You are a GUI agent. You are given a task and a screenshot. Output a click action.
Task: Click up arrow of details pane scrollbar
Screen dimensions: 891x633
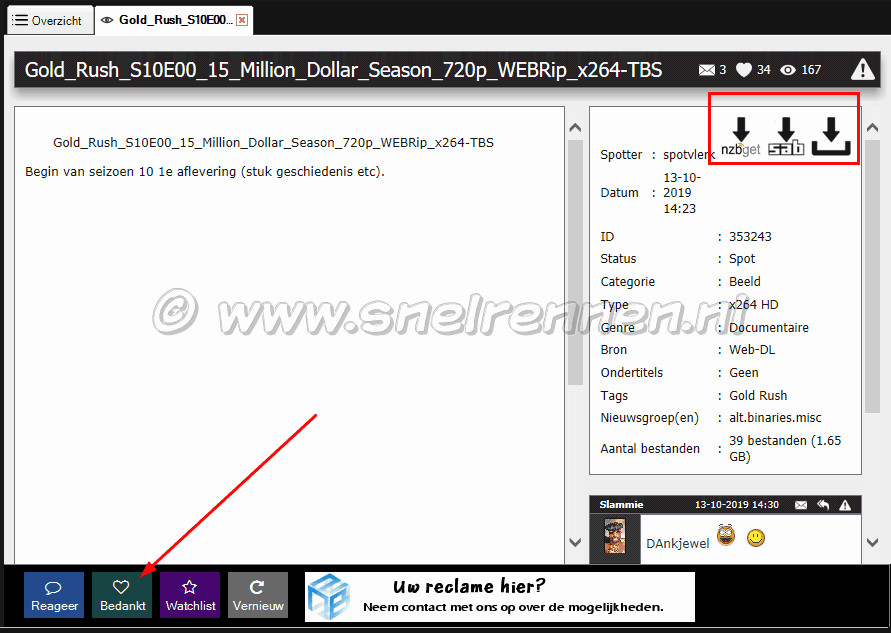point(873,128)
